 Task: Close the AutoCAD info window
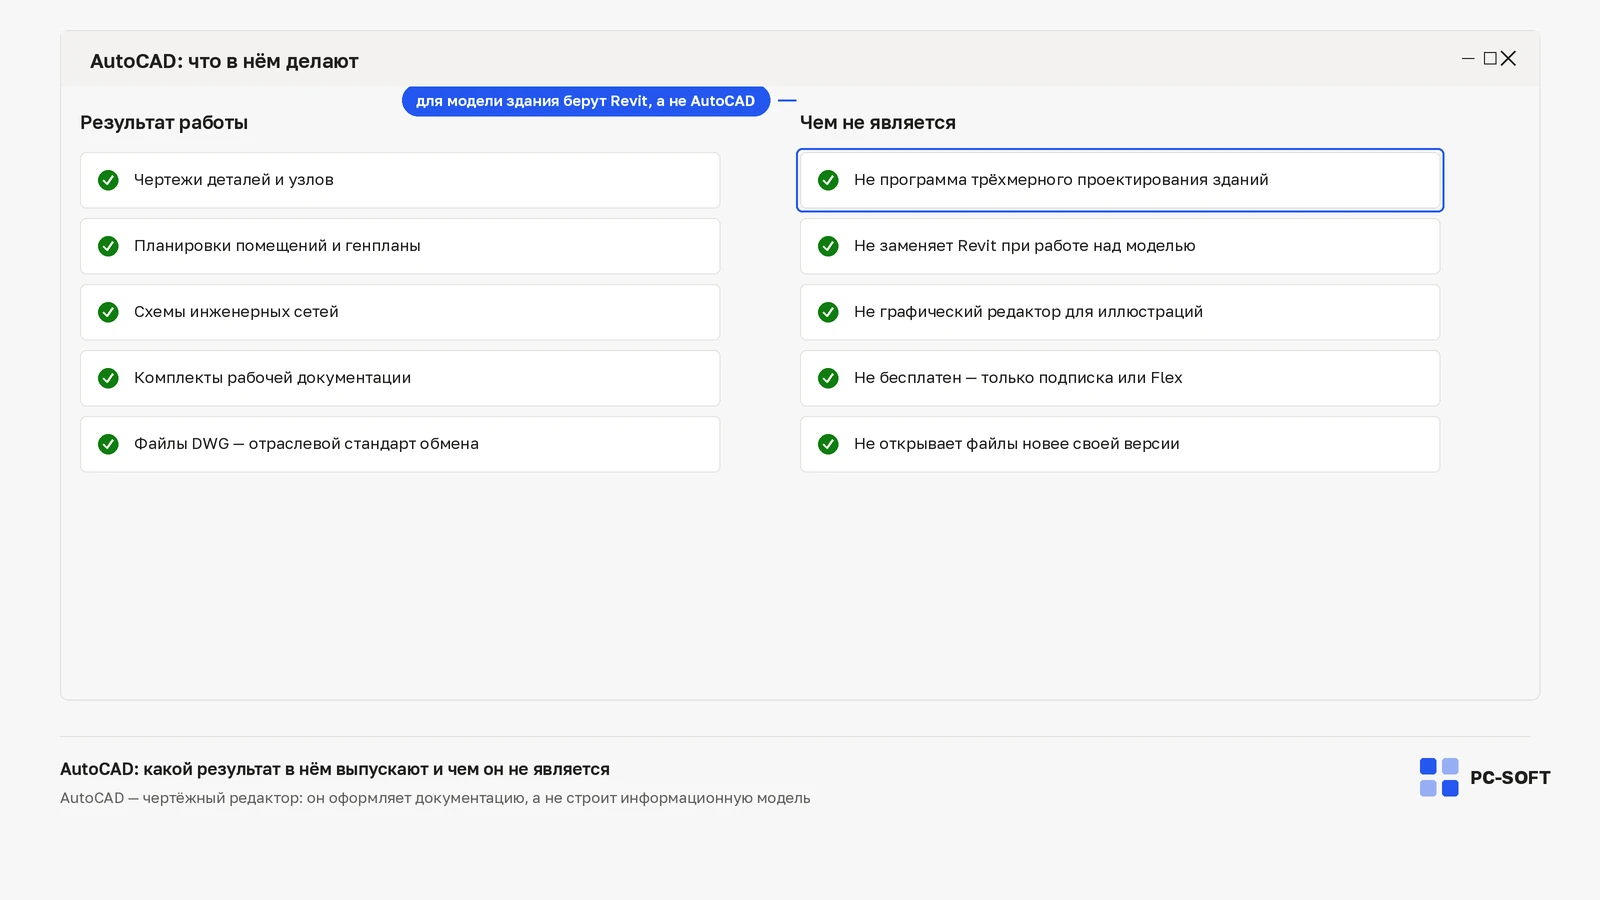pos(1508,59)
